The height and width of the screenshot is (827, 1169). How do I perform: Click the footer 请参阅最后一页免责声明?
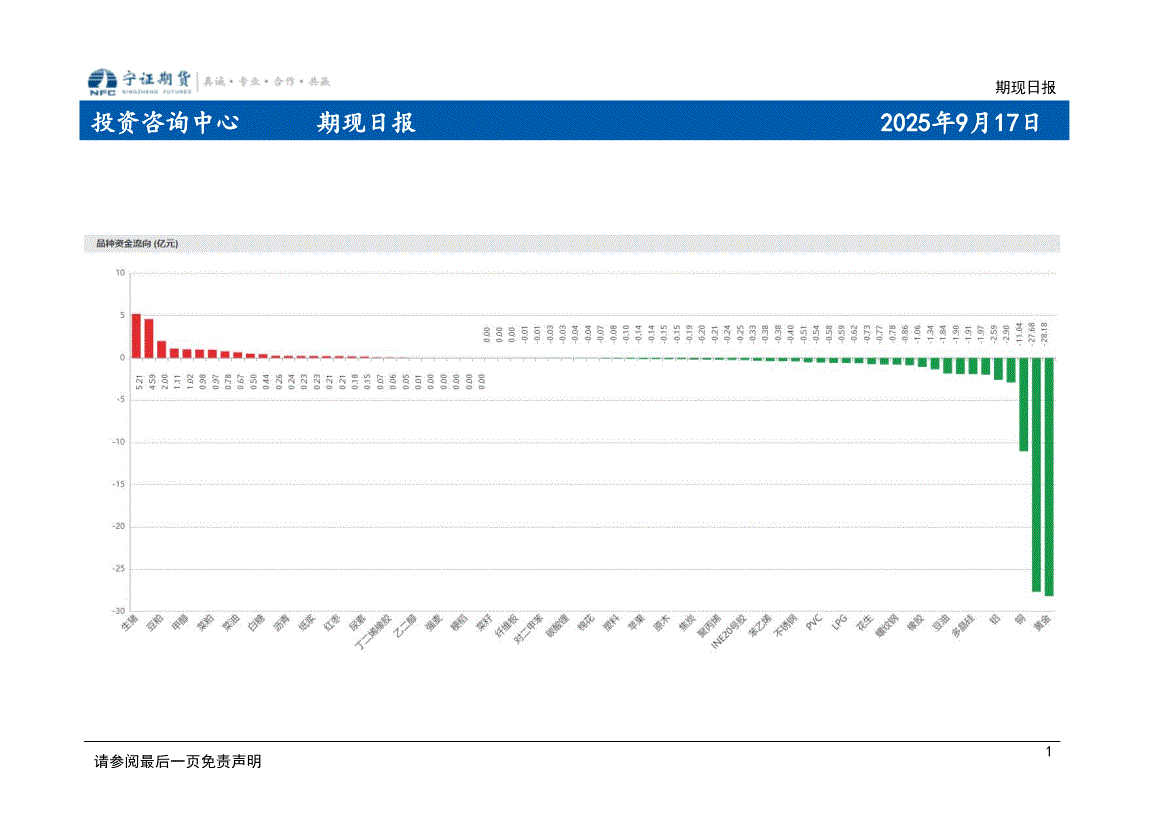[x=177, y=761]
